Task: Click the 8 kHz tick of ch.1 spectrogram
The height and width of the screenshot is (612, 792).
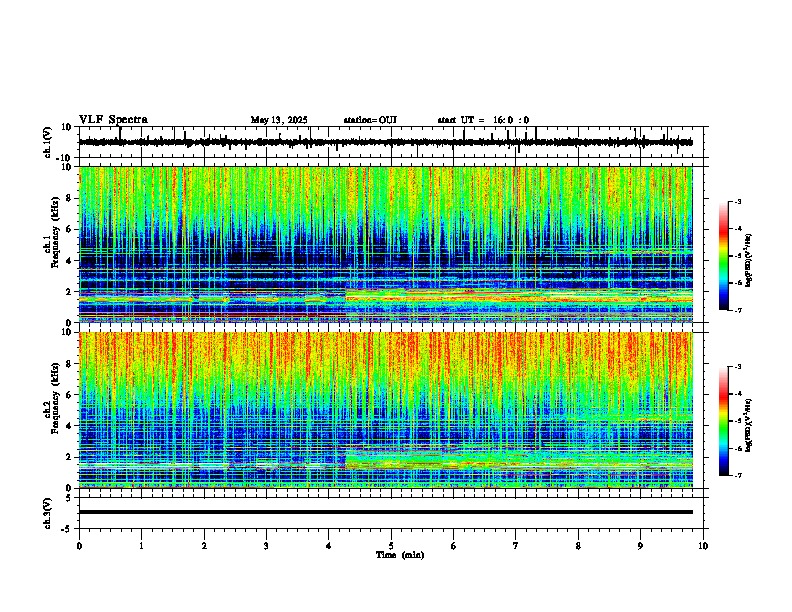Action: pyautogui.click(x=70, y=198)
